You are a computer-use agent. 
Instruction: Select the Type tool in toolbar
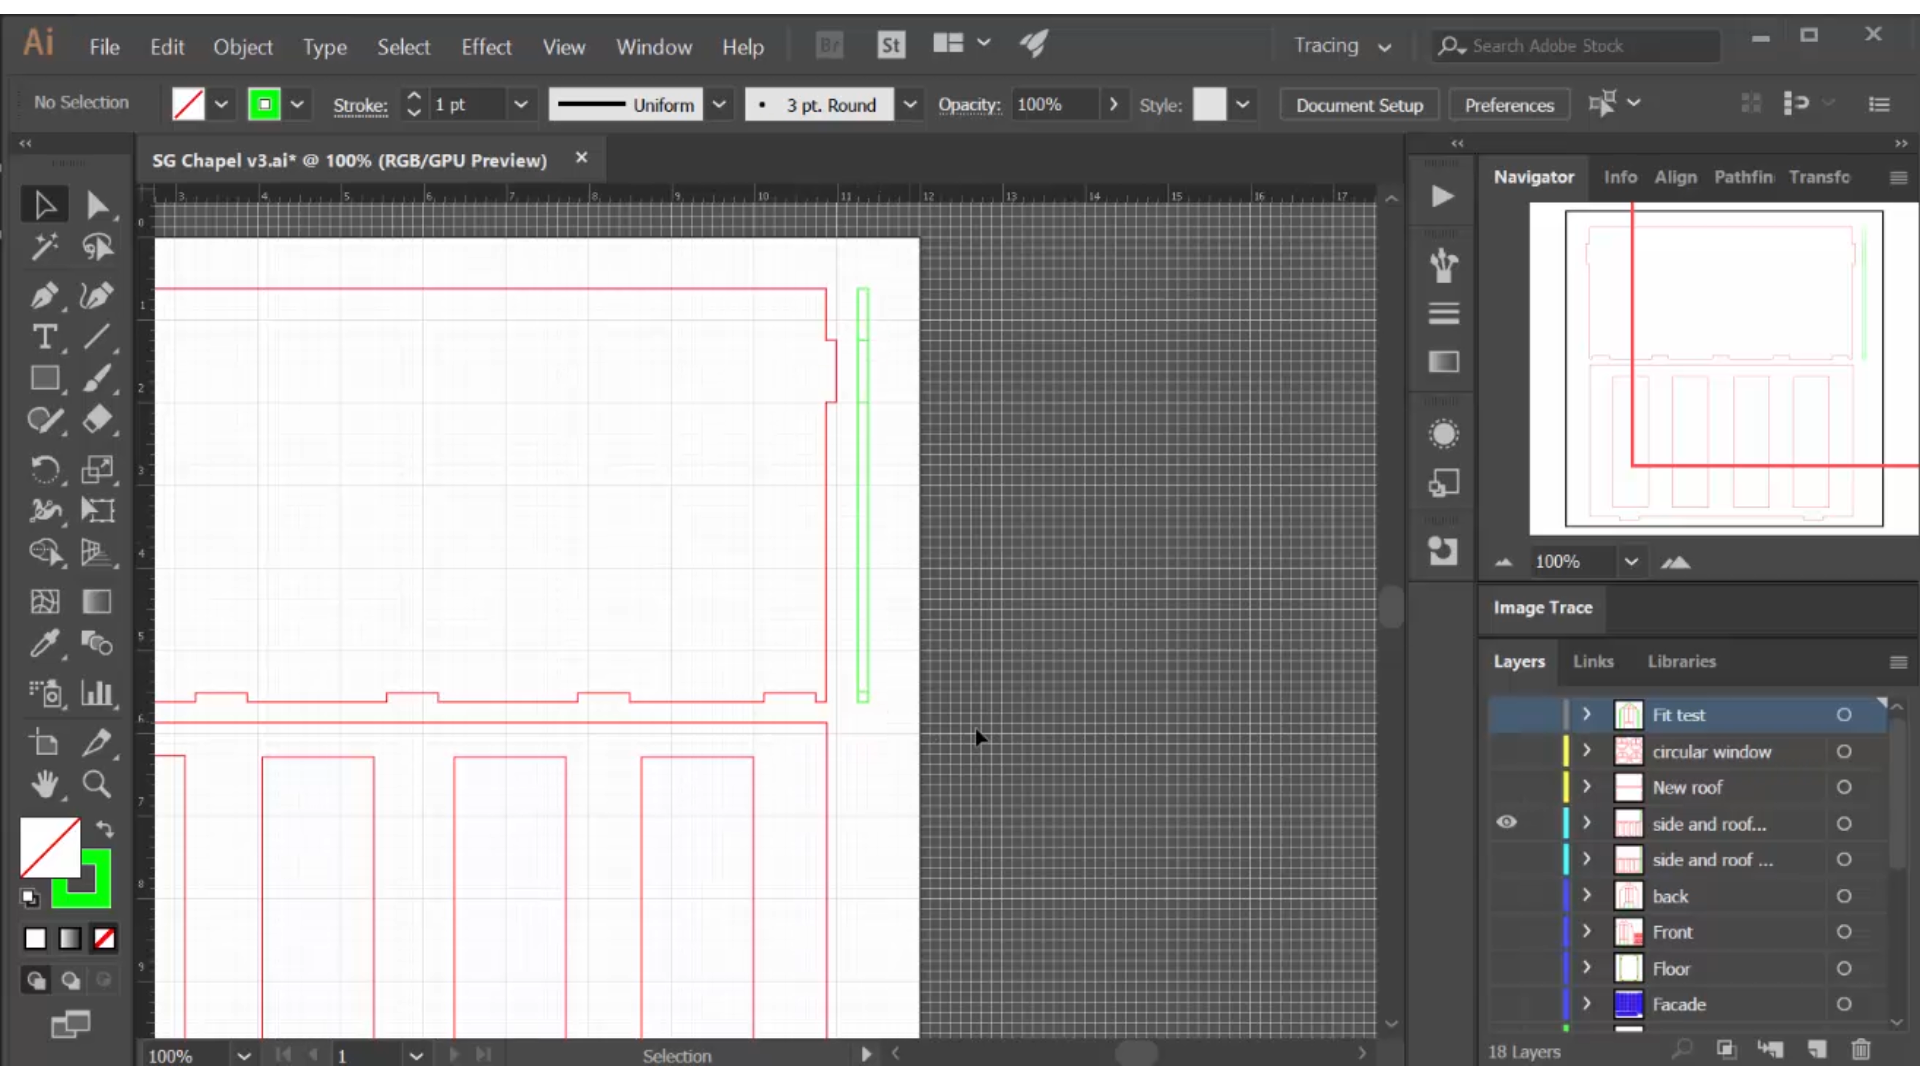44,336
